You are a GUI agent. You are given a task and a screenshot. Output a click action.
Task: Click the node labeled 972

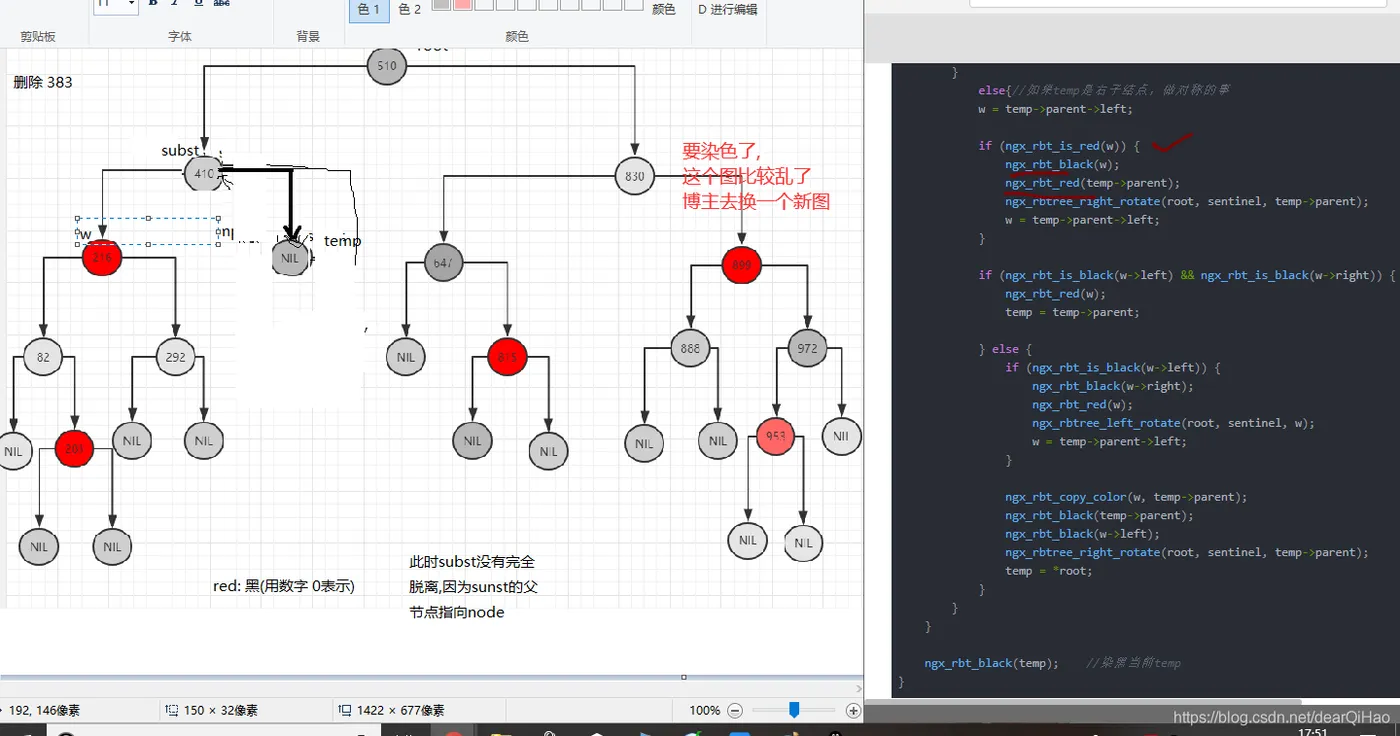click(x=807, y=348)
